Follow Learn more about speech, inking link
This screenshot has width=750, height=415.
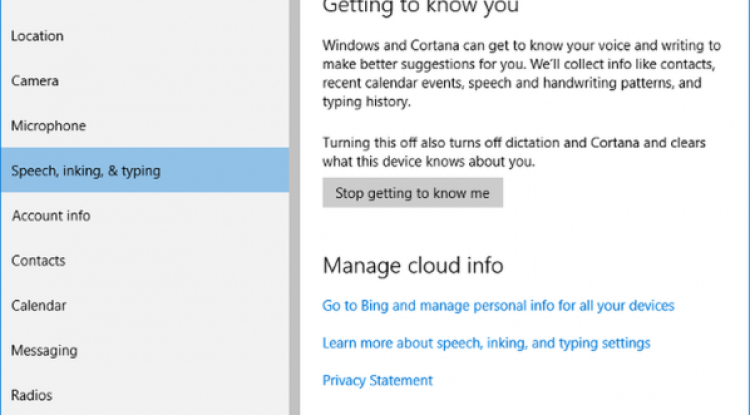click(x=486, y=343)
